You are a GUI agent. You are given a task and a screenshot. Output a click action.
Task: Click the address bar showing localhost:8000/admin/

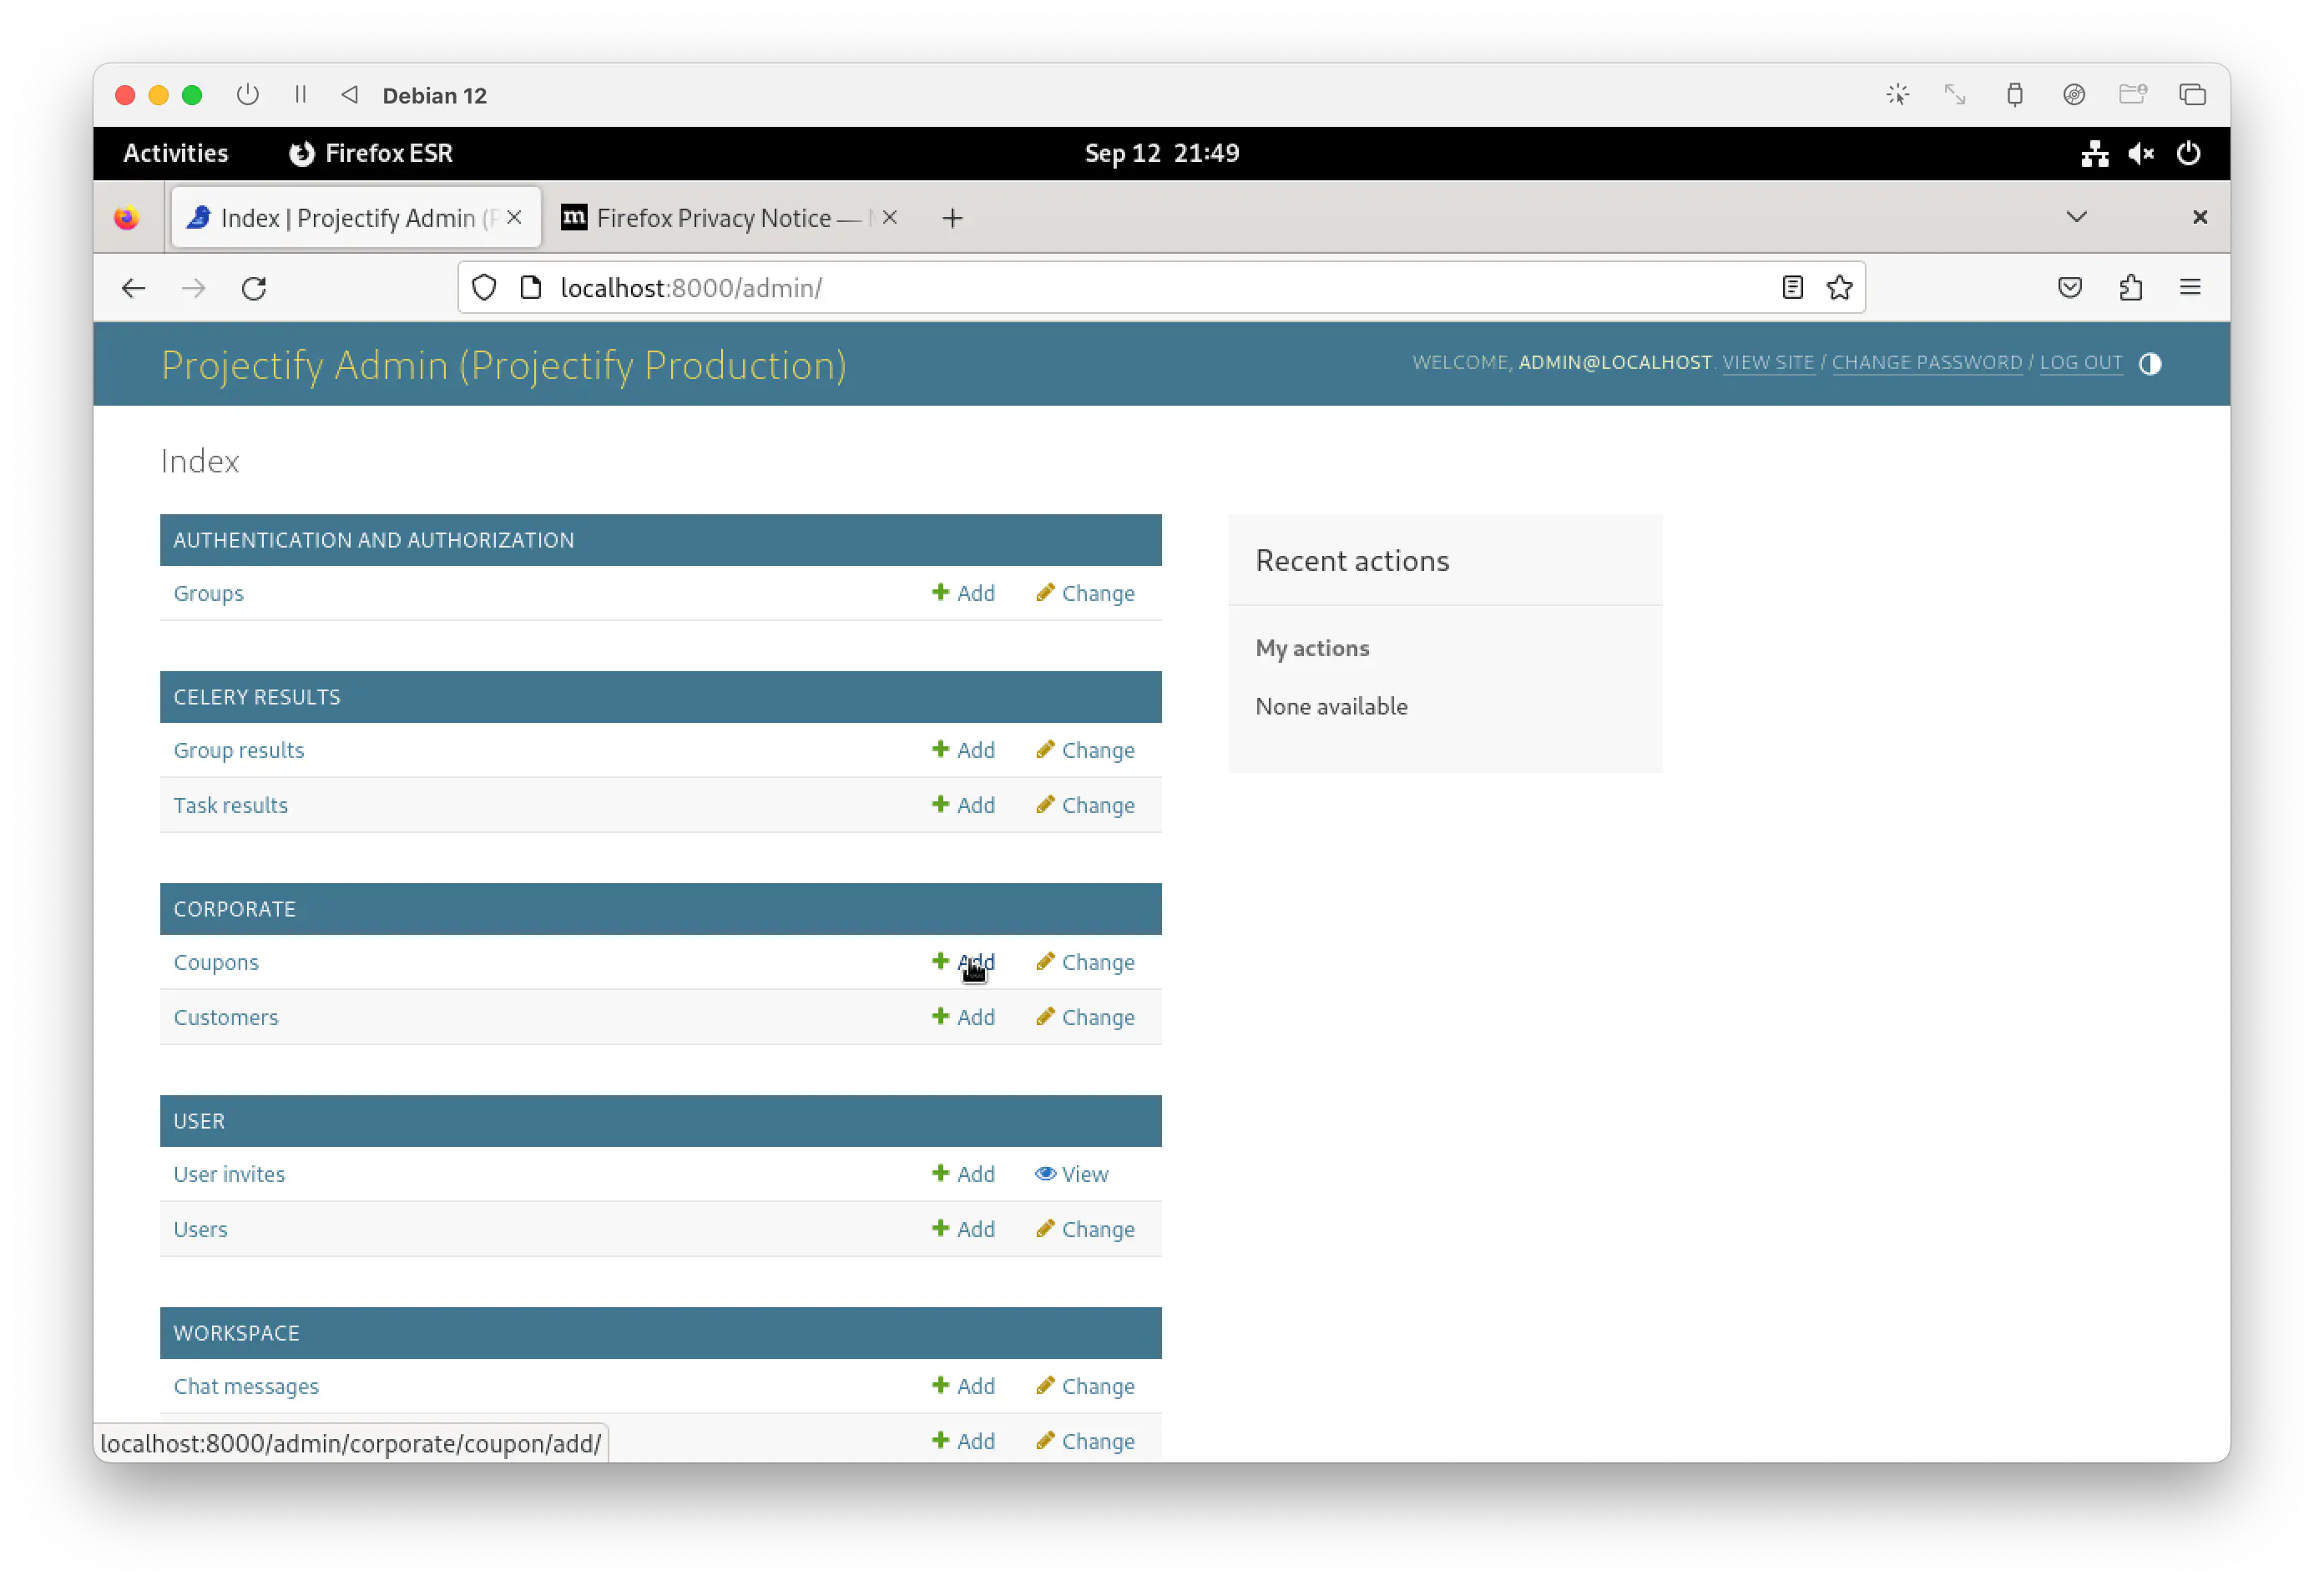[x=1160, y=288]
